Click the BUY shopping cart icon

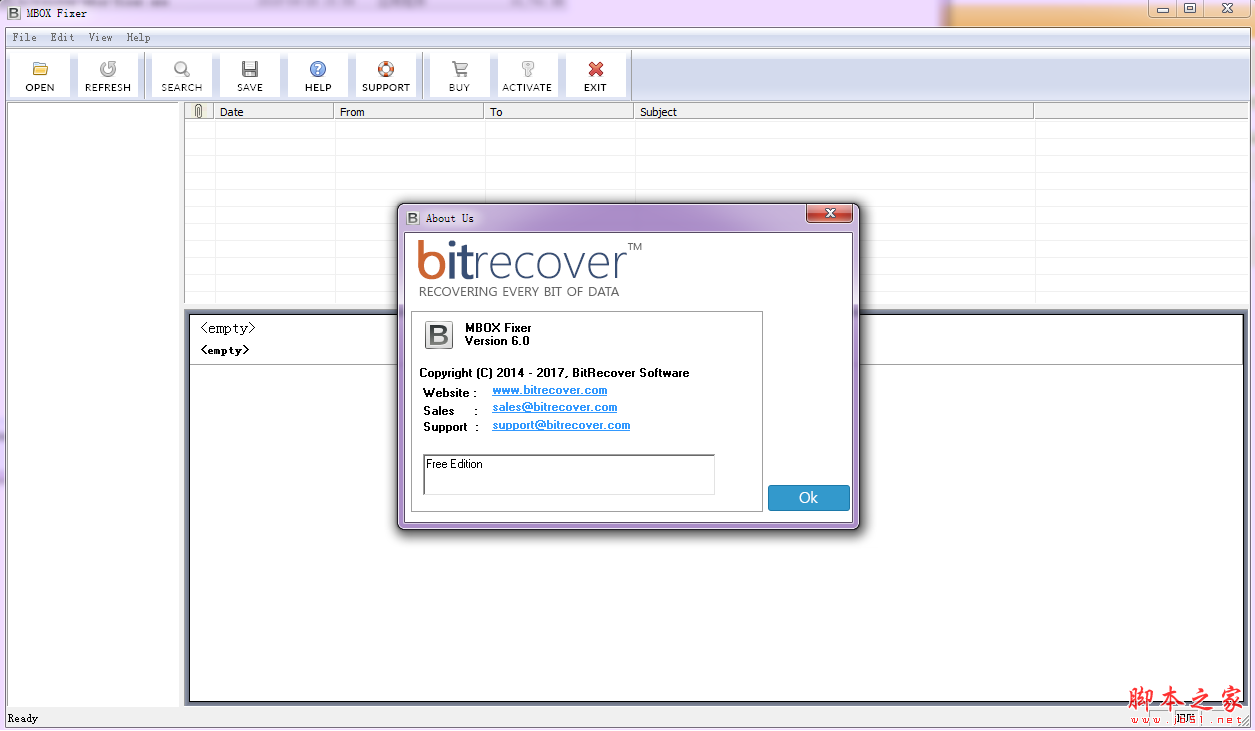[x=460, y=69]
